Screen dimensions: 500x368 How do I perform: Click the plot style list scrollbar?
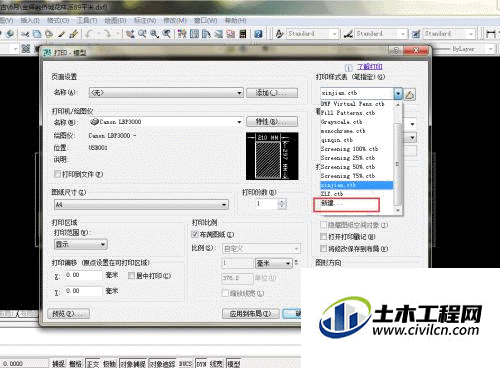pyautogui.click(x=397, y=157)
